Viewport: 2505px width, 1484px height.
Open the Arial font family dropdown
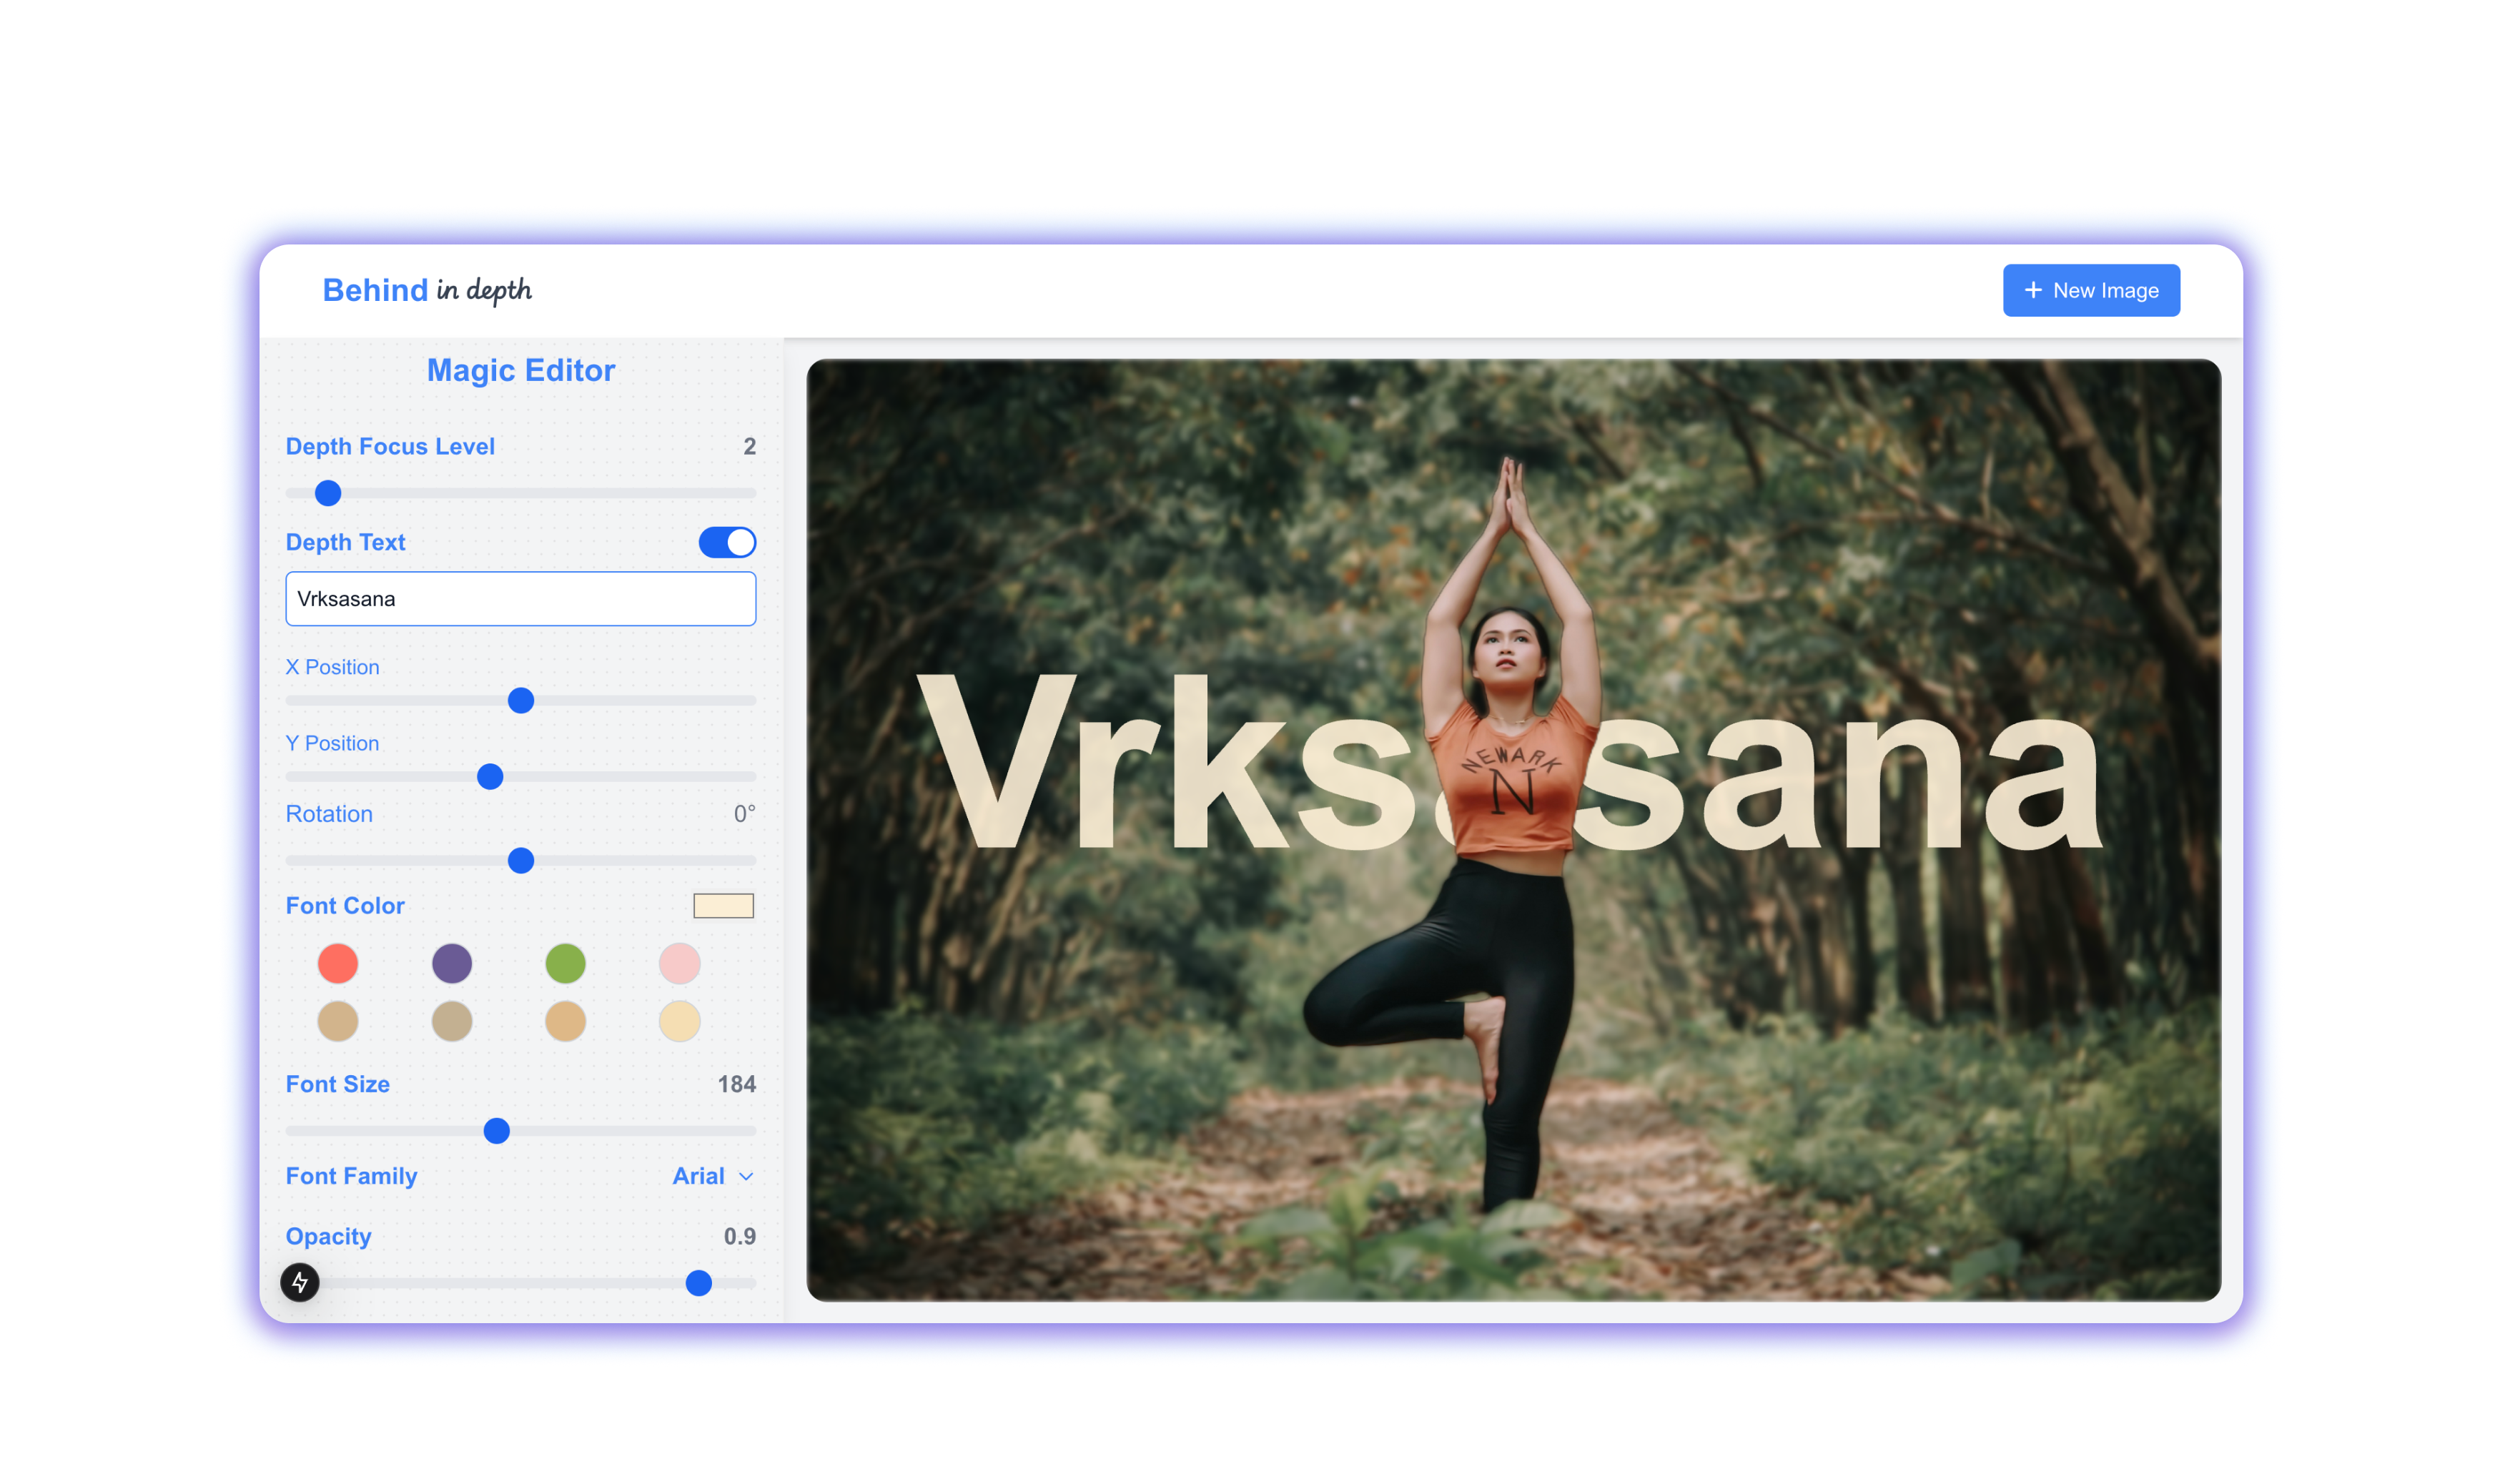pos(712,1176)
